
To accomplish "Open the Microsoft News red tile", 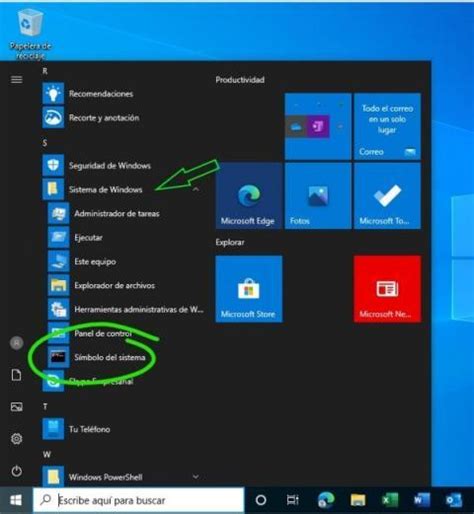I will tap(387, 289).
